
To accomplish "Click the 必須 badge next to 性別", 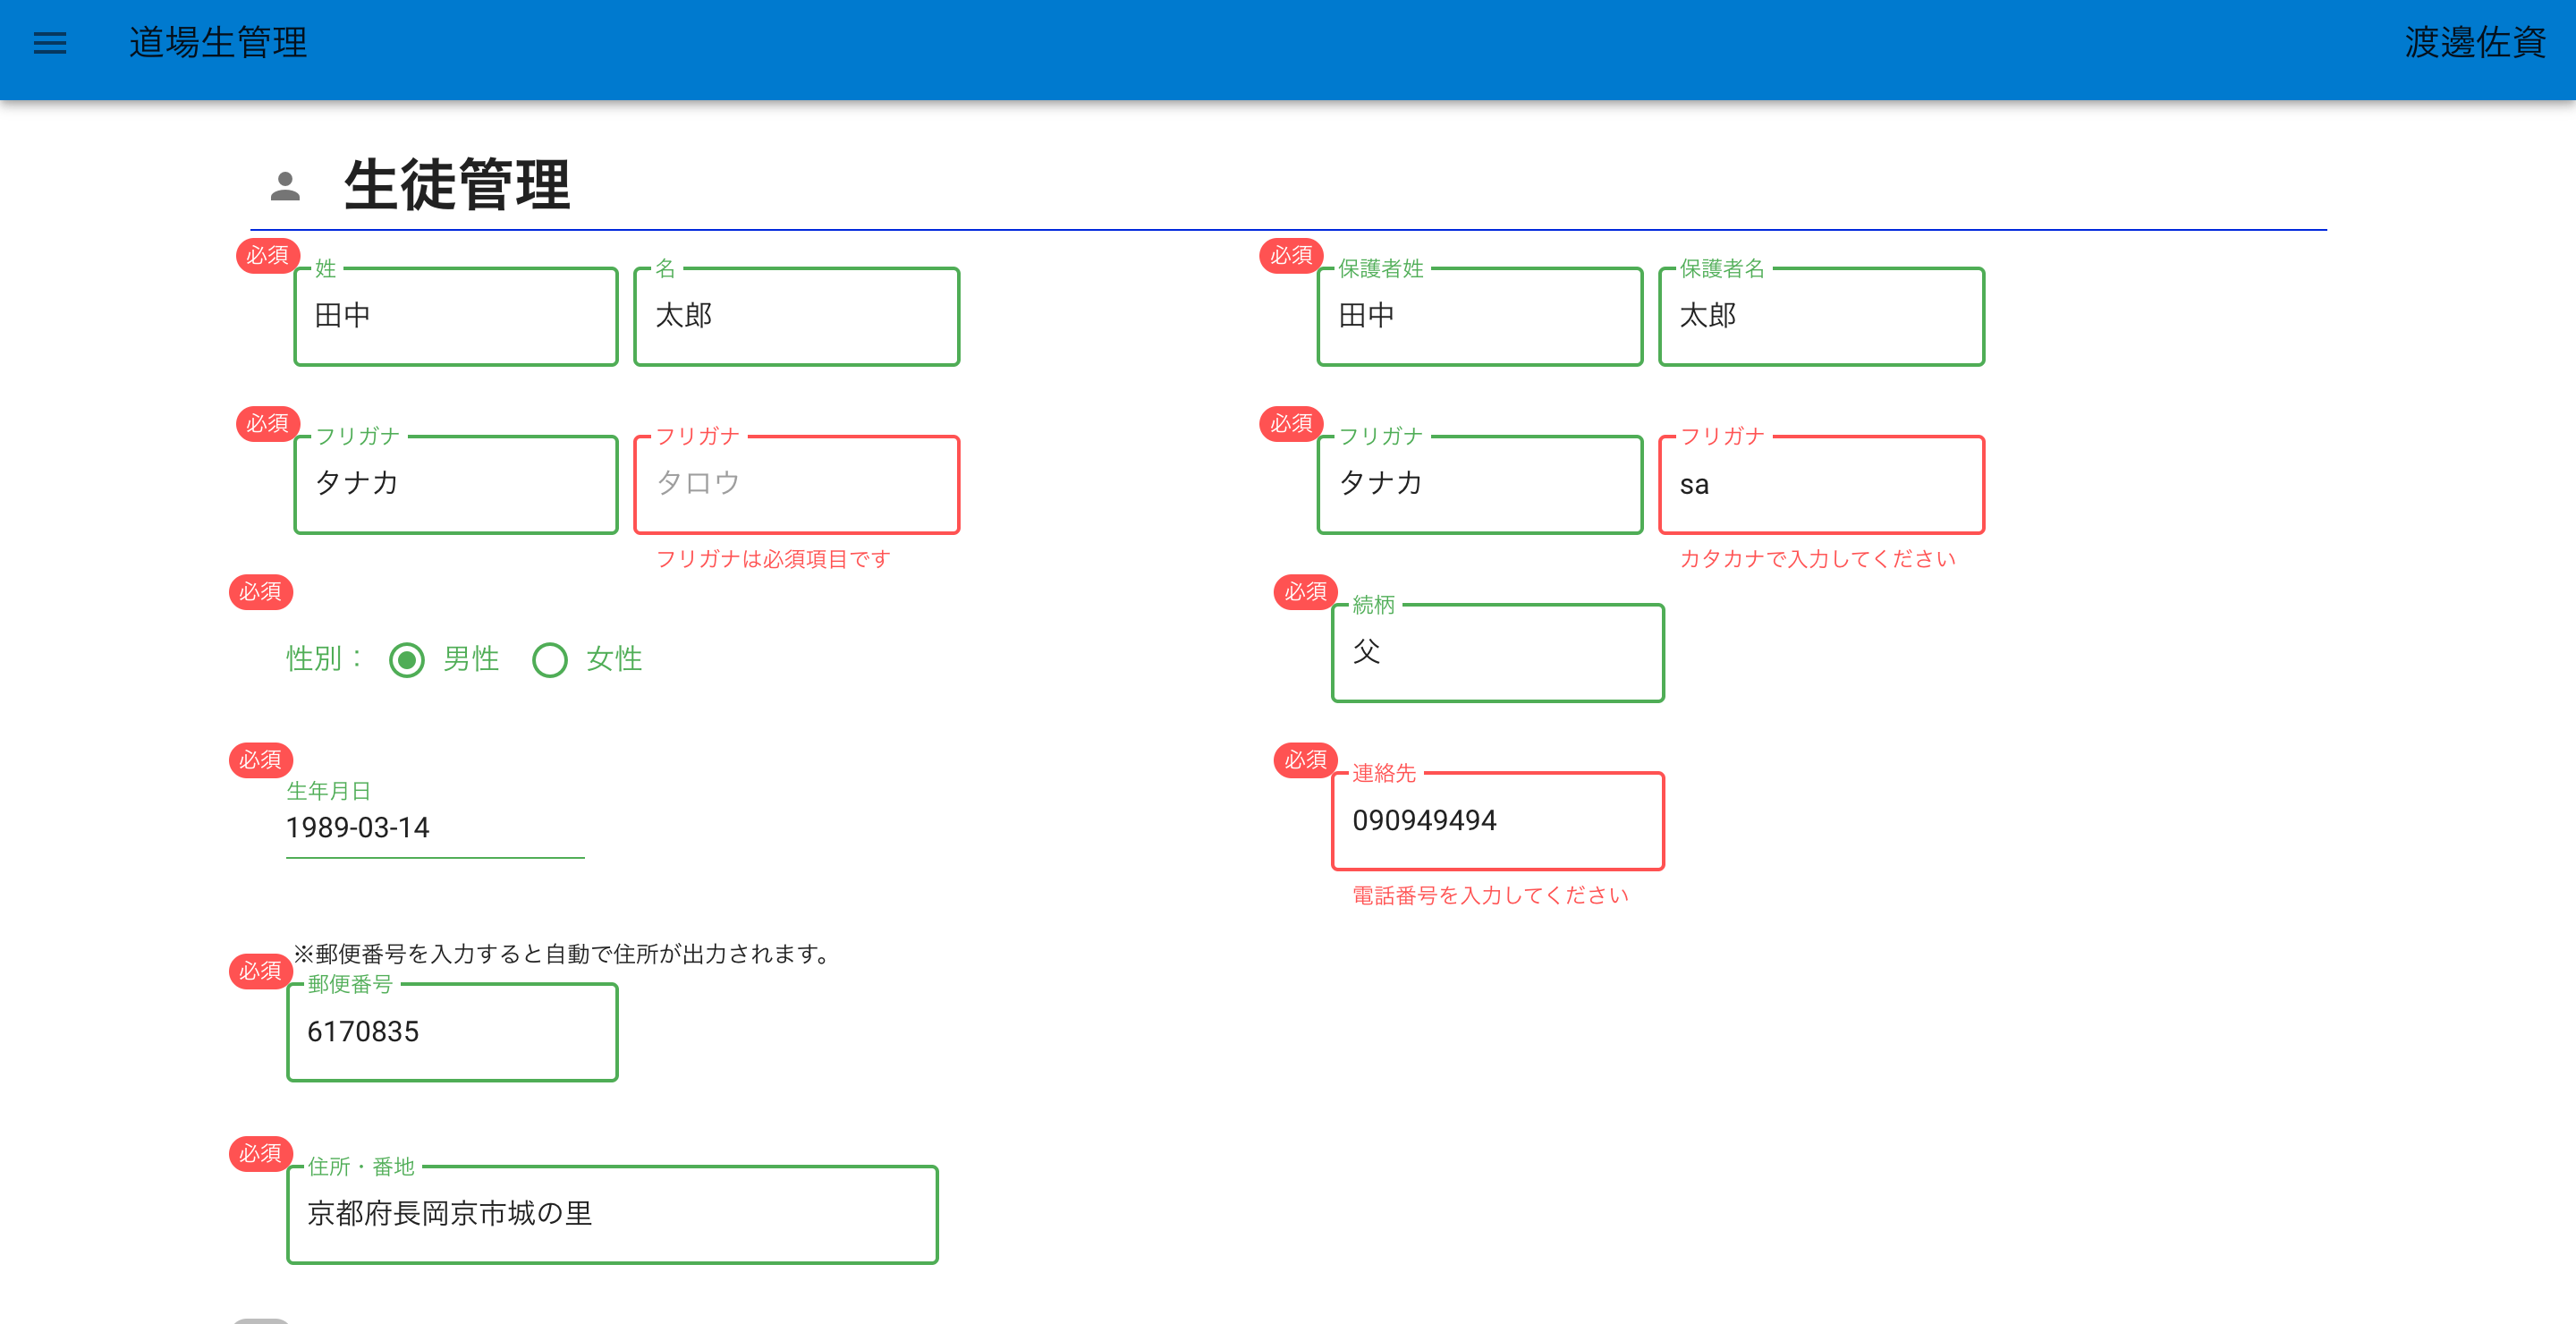I will click(261, 592).
